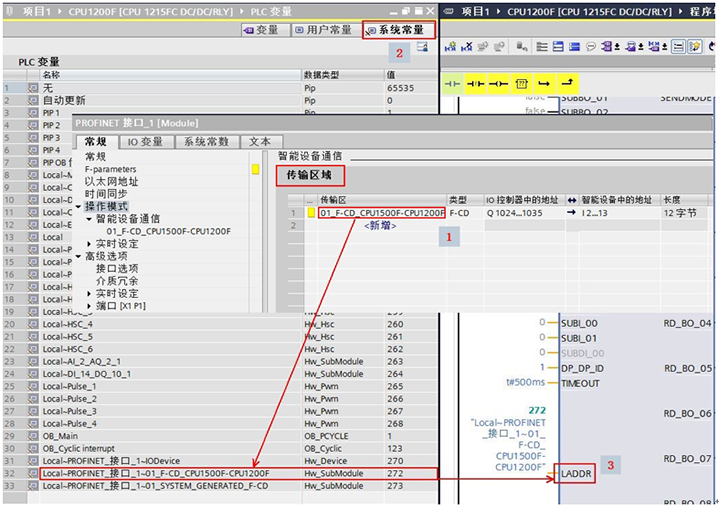This screenshot has width=719, height=508.
Task: Expand 实时设定 under 高级选项
Action: (x=89, y=293)
